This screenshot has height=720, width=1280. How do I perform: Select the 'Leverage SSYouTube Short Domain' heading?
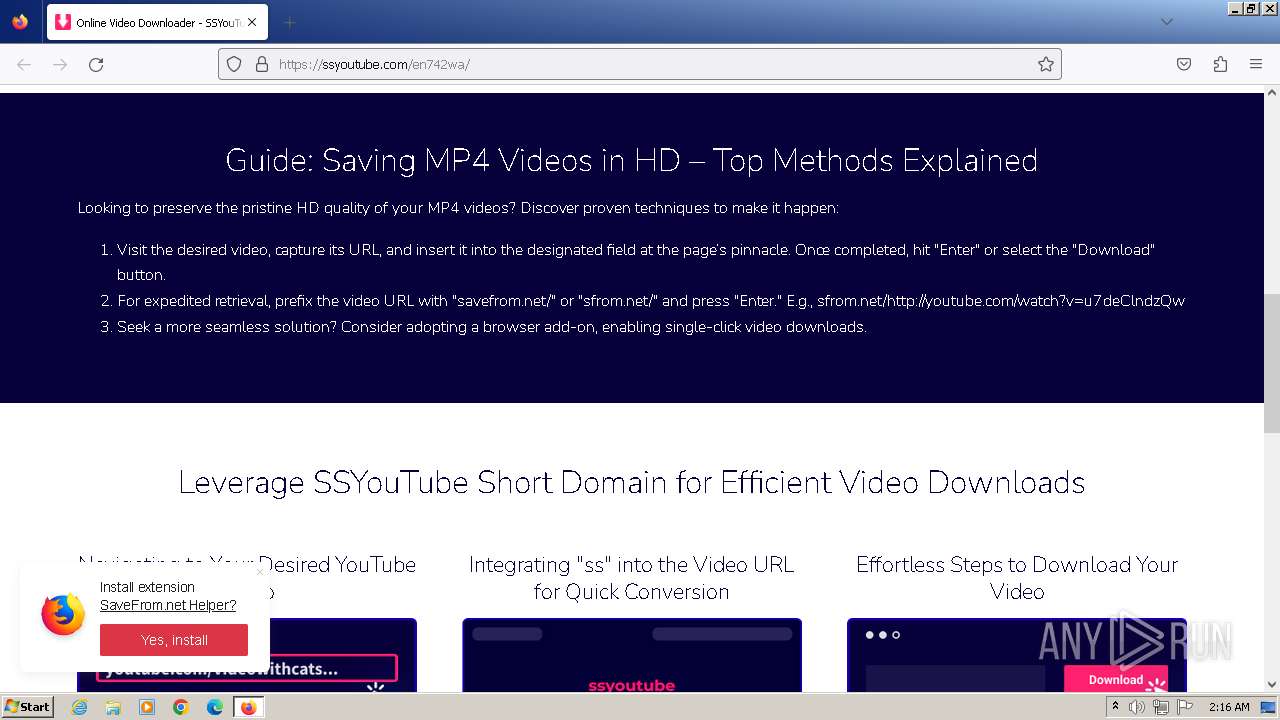pyautogui.click(x=632, y=482)
